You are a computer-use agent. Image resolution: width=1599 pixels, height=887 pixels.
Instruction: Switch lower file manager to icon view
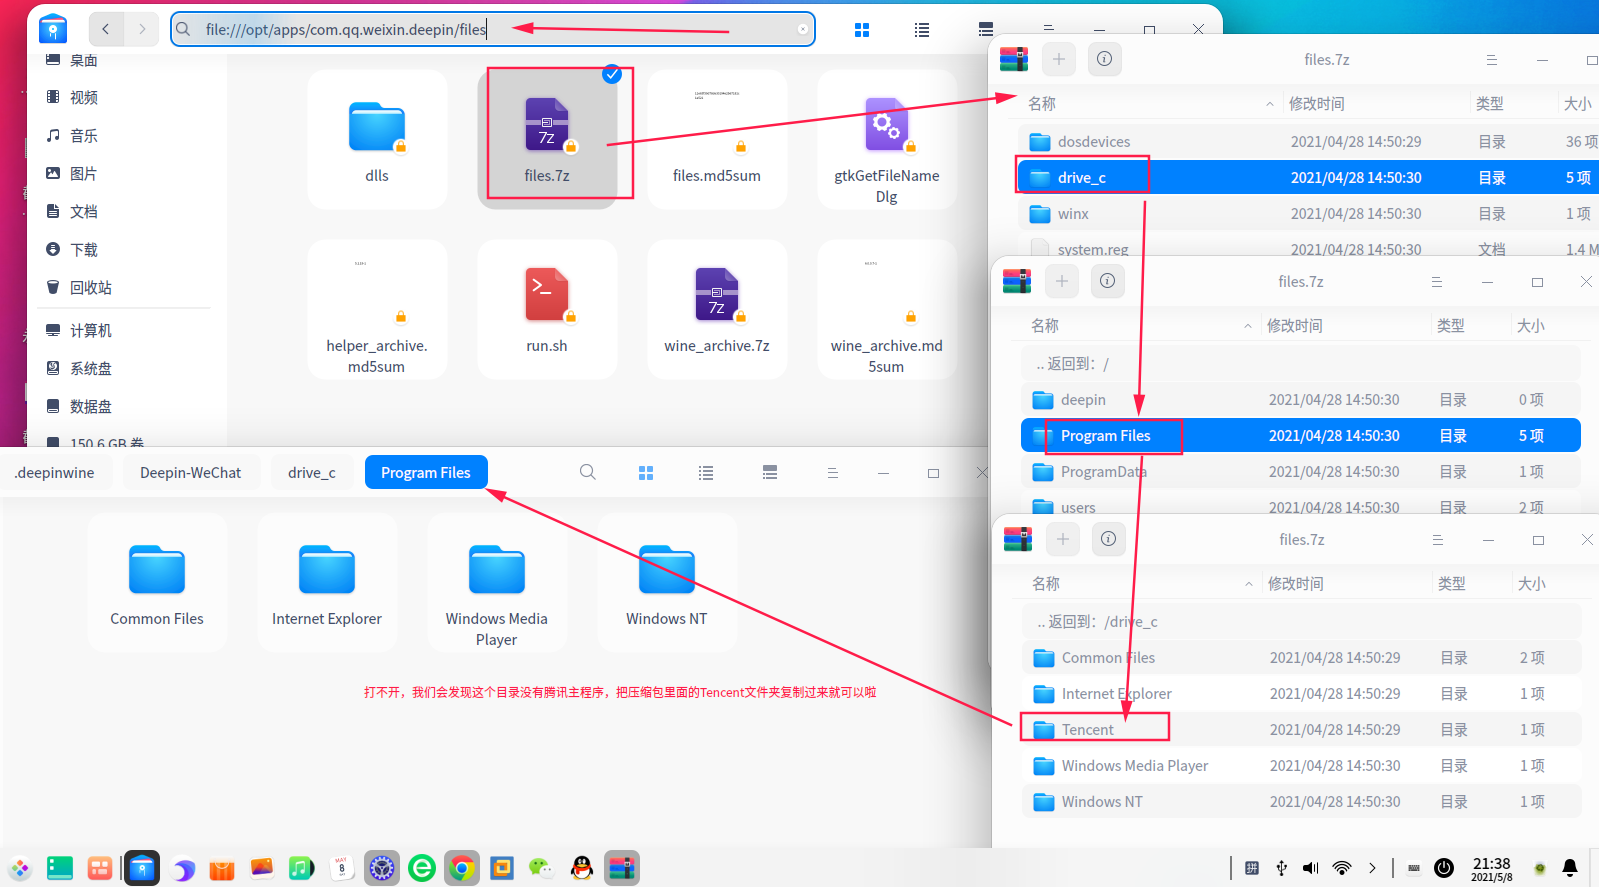646,473
